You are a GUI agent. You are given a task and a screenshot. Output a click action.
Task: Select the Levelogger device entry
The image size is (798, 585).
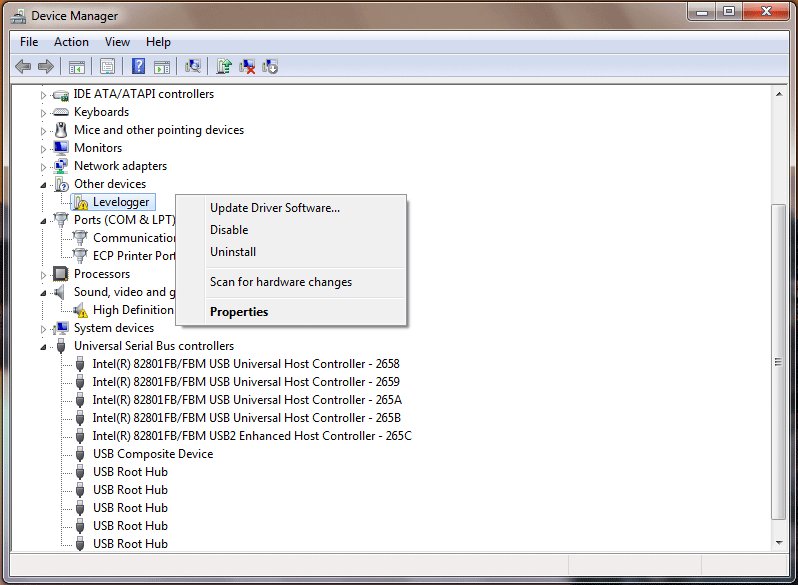point(121,202)
